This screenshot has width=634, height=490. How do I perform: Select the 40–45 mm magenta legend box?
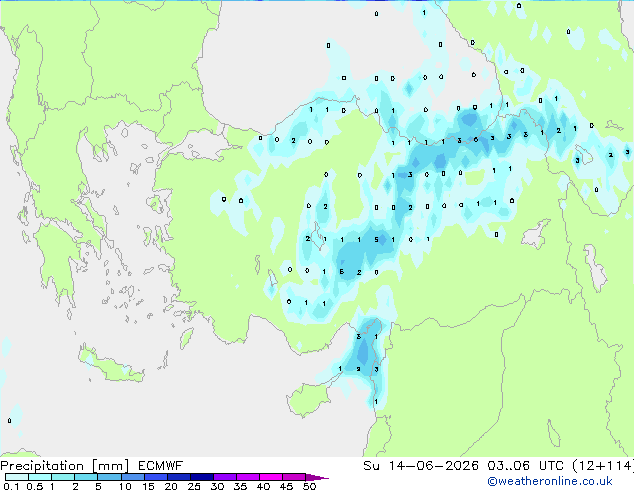[x=271, y=477]
